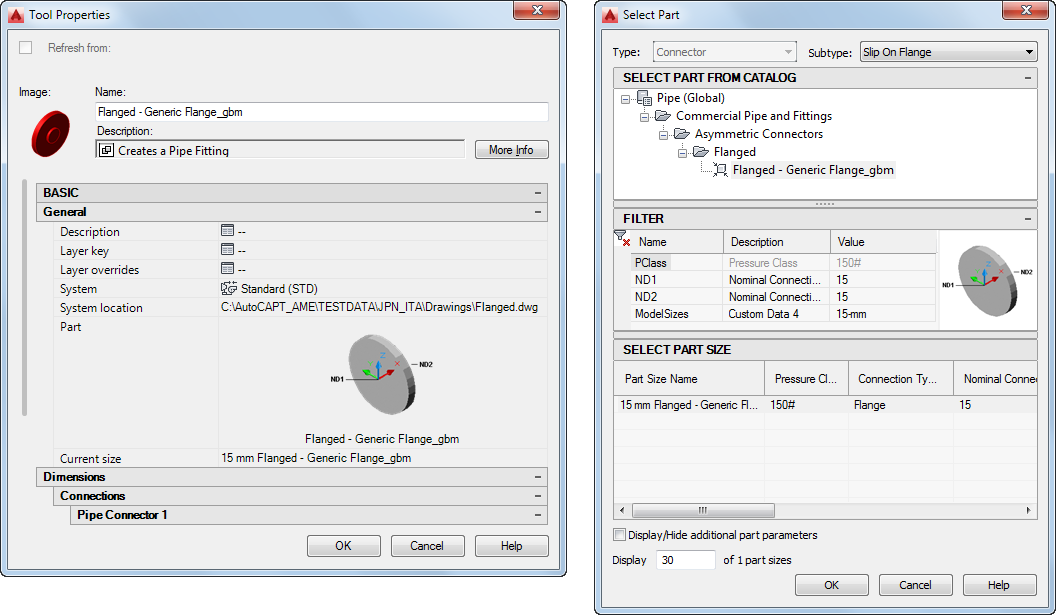Collapse the Dimensions section
1056x615 pixels.
(537, 477)
